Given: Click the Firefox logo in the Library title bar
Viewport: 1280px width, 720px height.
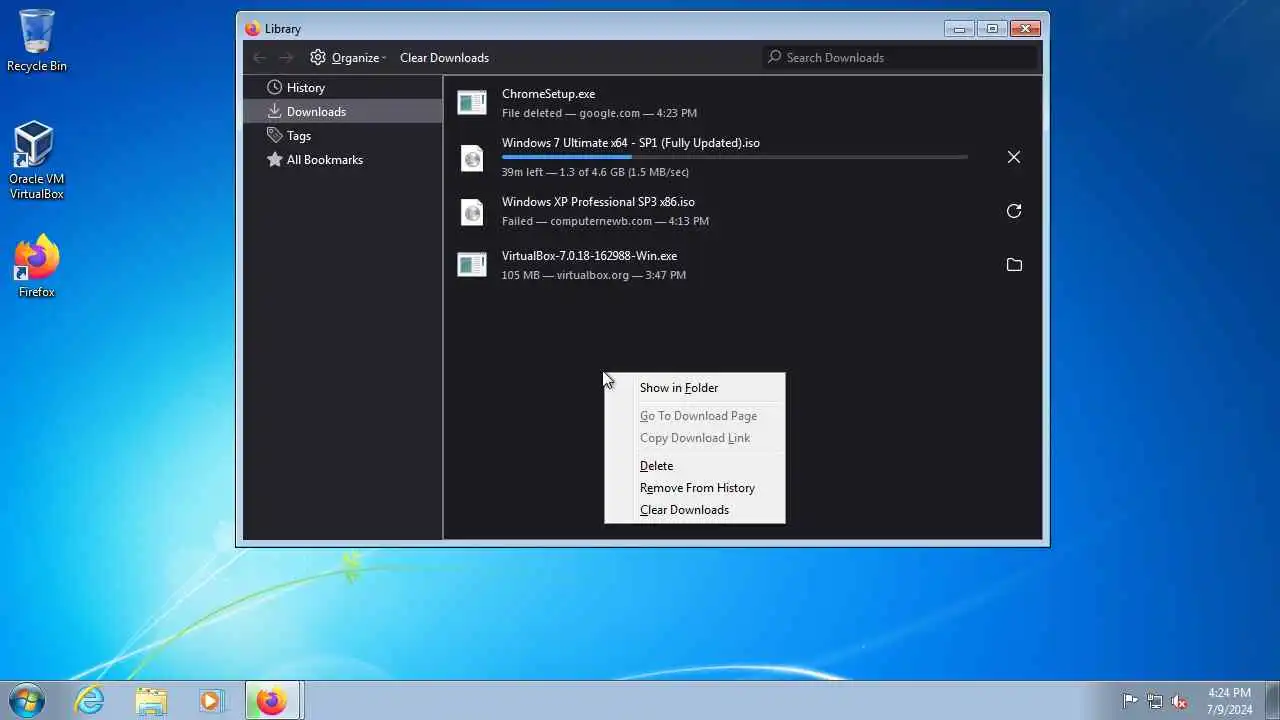Looking at the screenshot, I should 253,29.
